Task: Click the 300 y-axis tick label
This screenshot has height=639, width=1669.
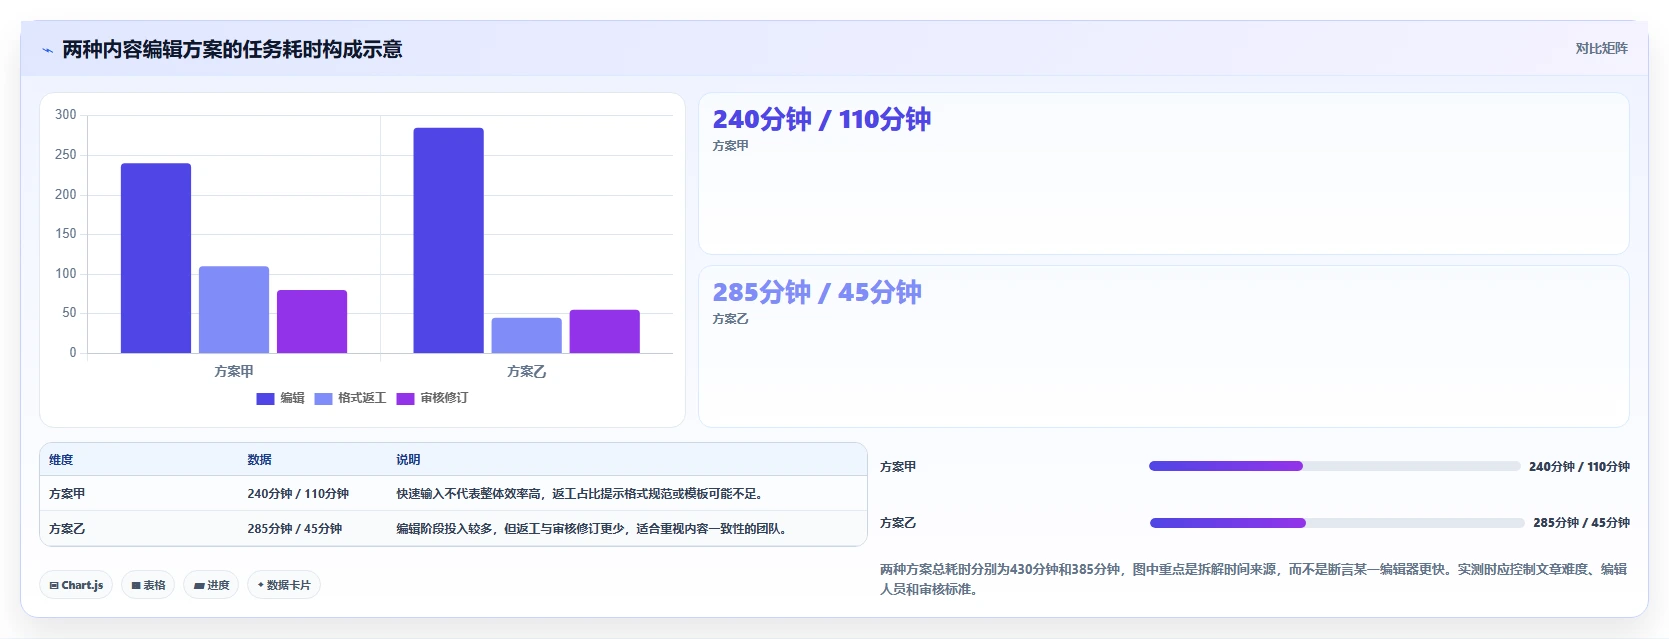Action: [66, 115]
